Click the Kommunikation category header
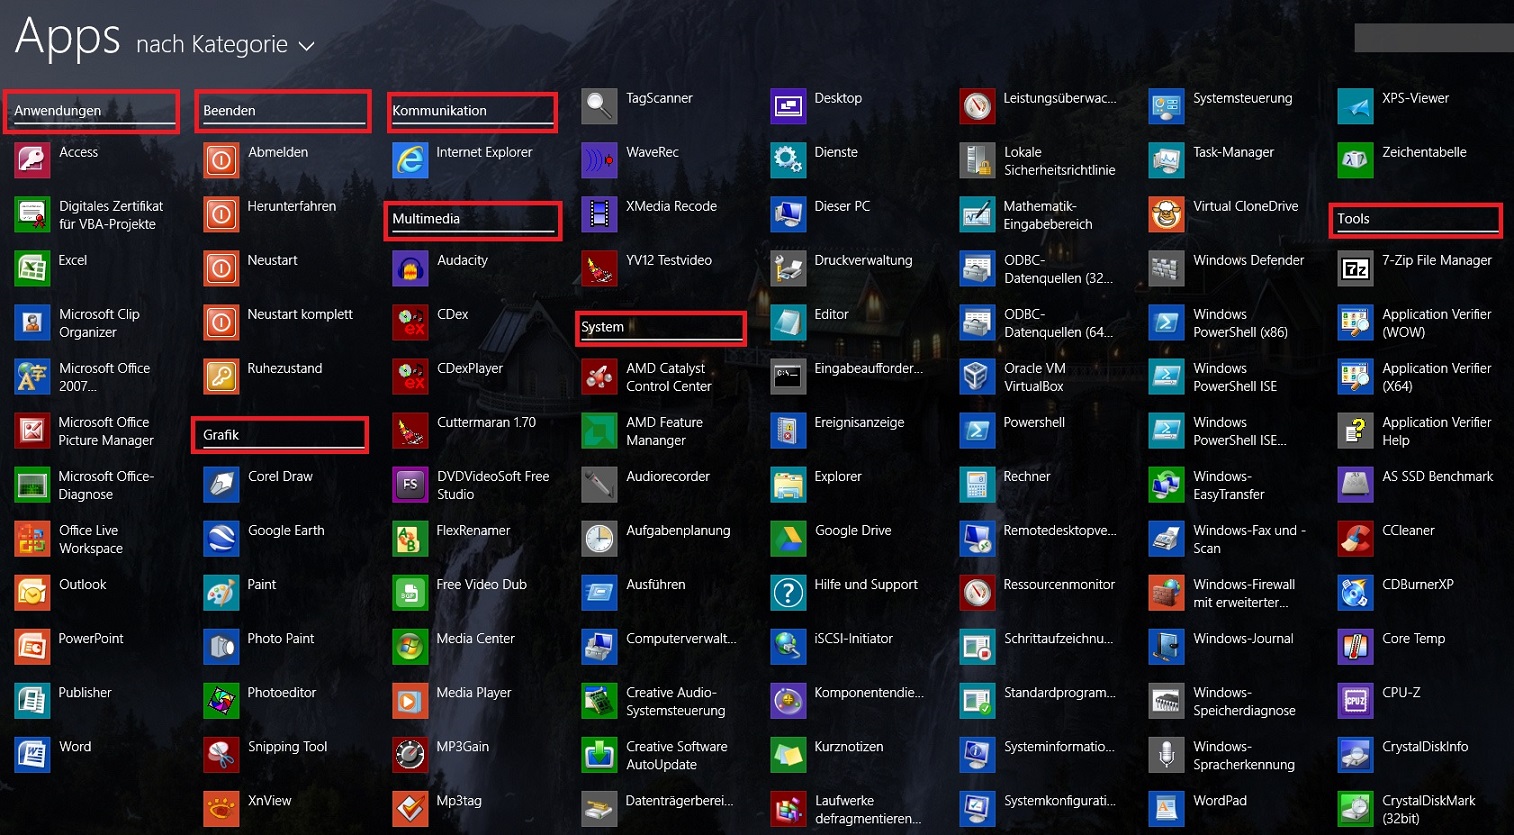 (x=472, y=111)
